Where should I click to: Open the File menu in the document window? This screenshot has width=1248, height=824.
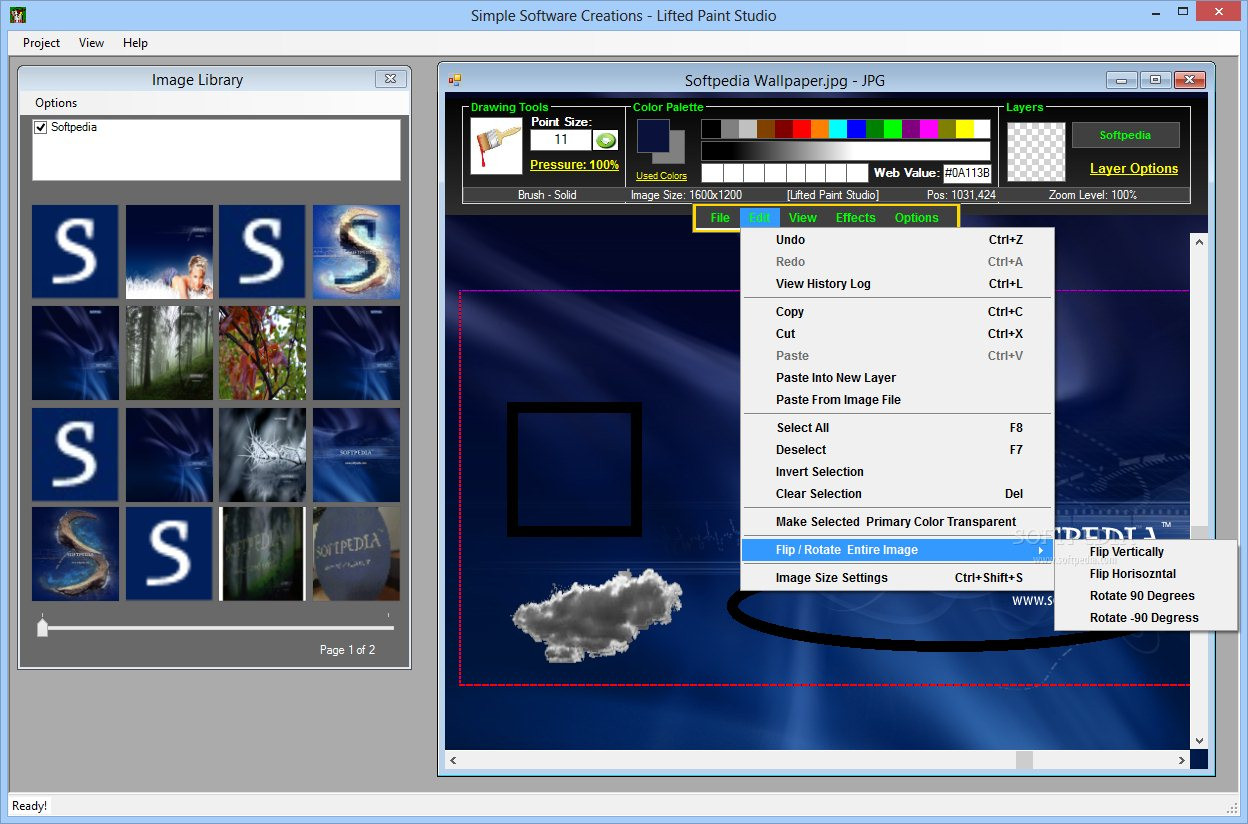tap(720, 218)
